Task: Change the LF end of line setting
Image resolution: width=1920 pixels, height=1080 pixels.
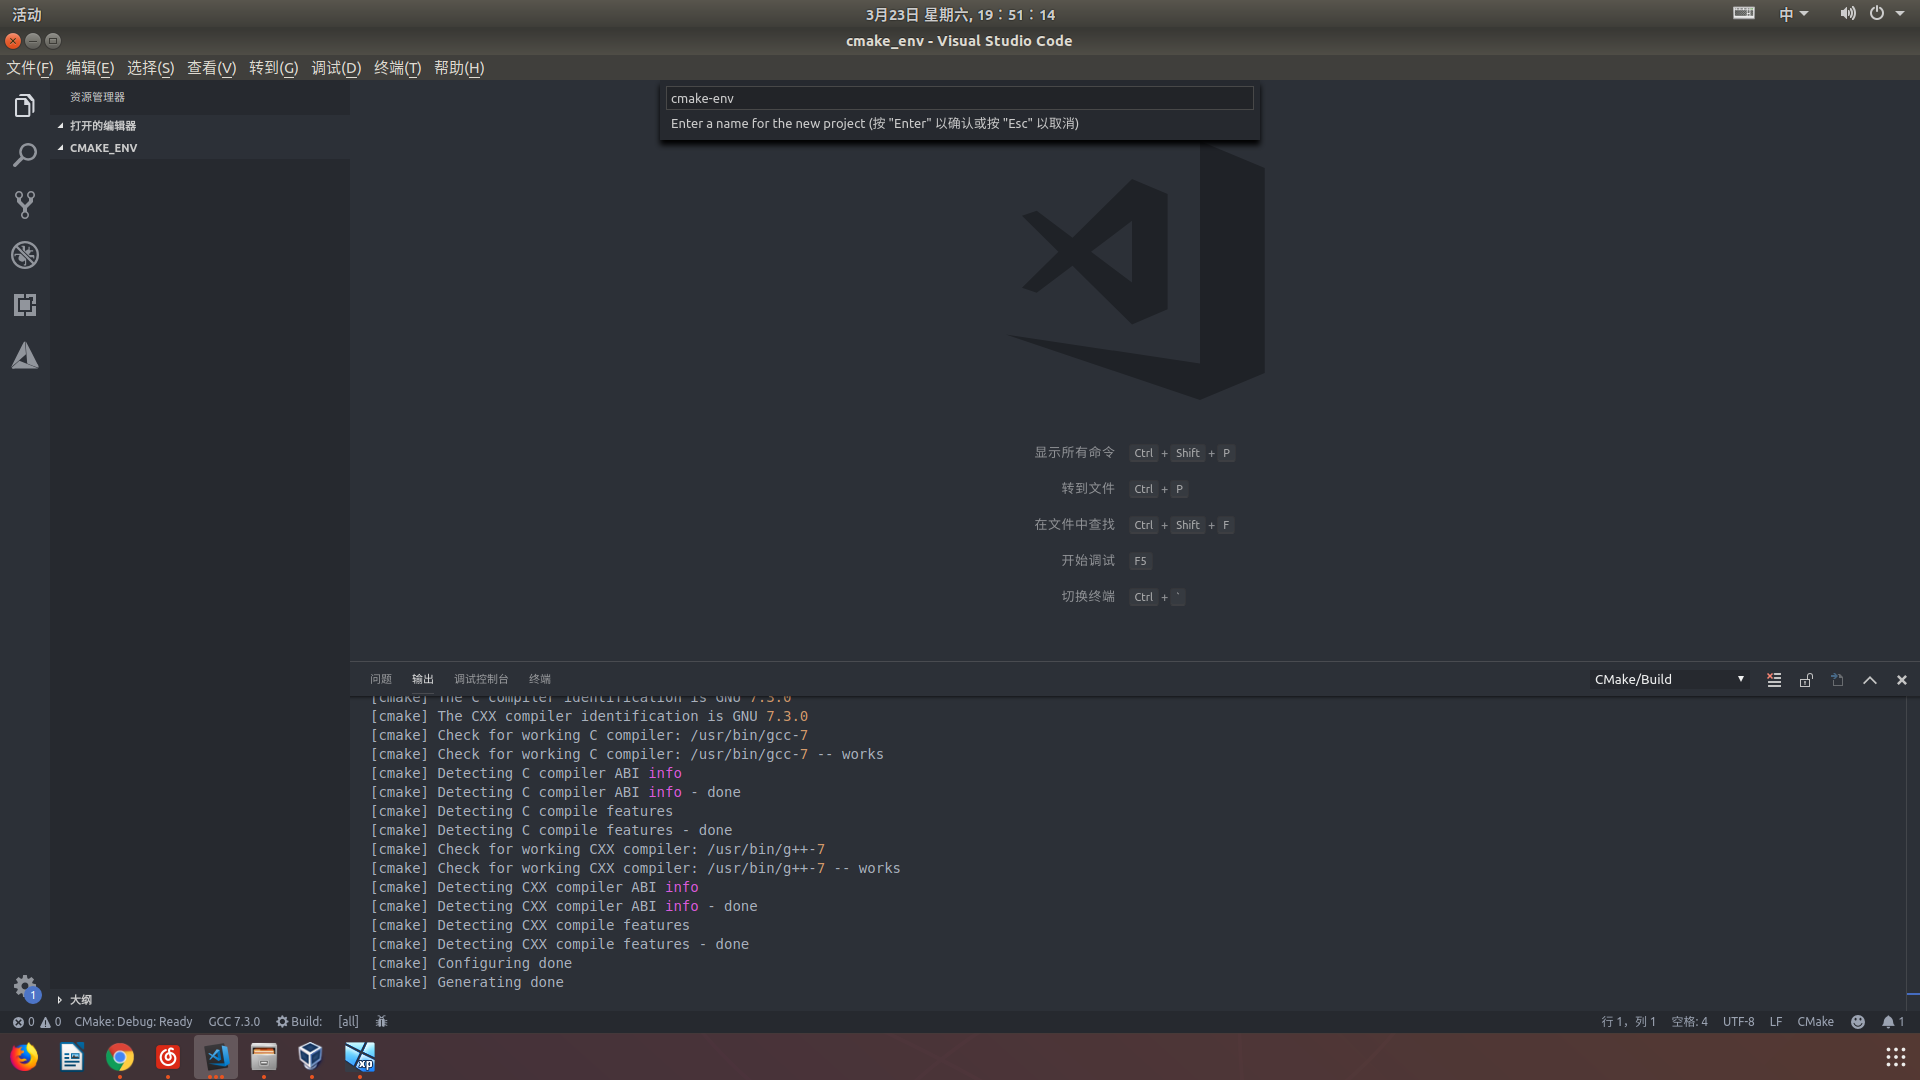Action: coord(1776,1021)
